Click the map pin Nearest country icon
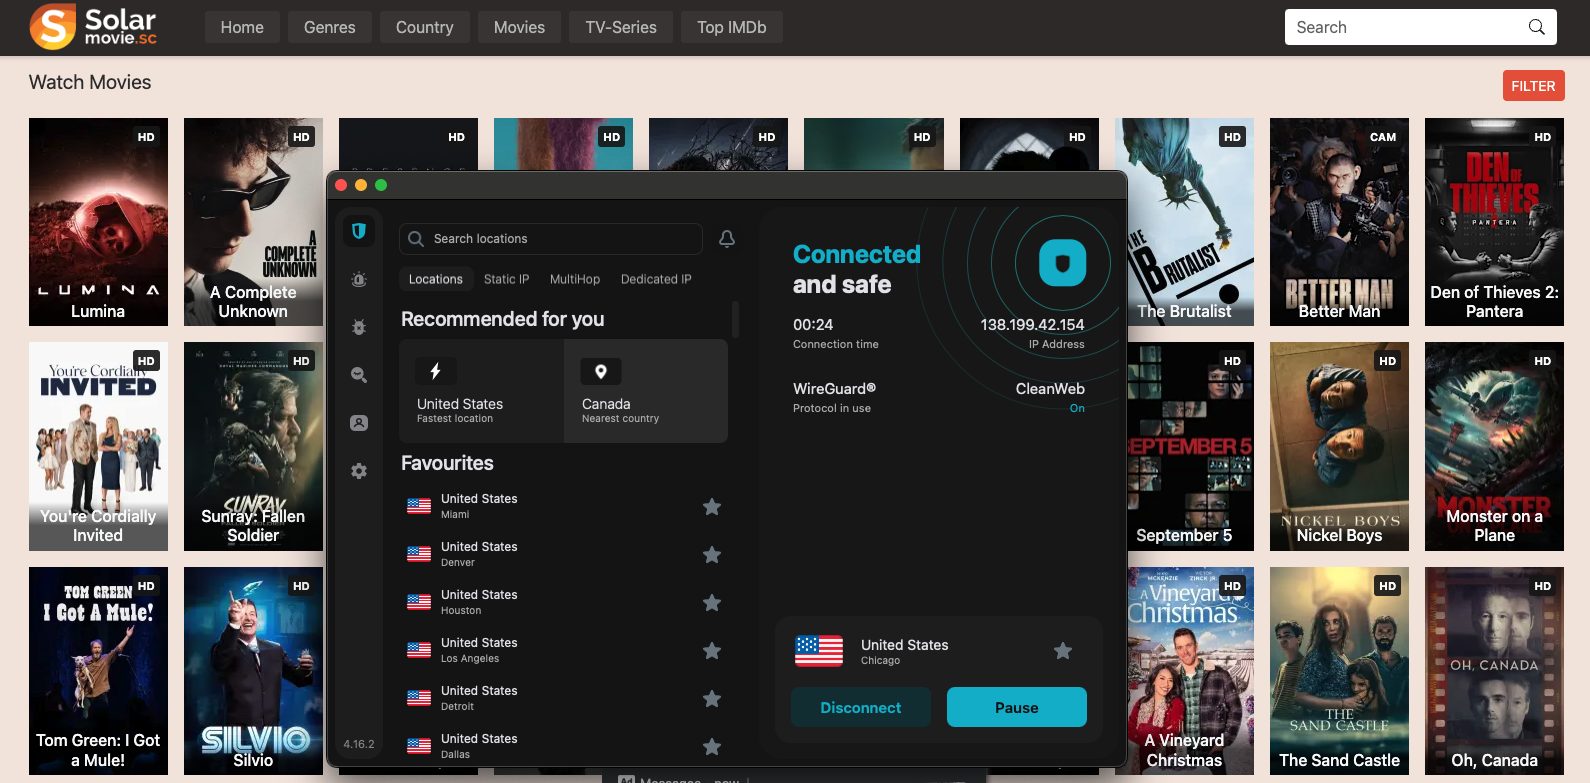 (x=601, y=371)
